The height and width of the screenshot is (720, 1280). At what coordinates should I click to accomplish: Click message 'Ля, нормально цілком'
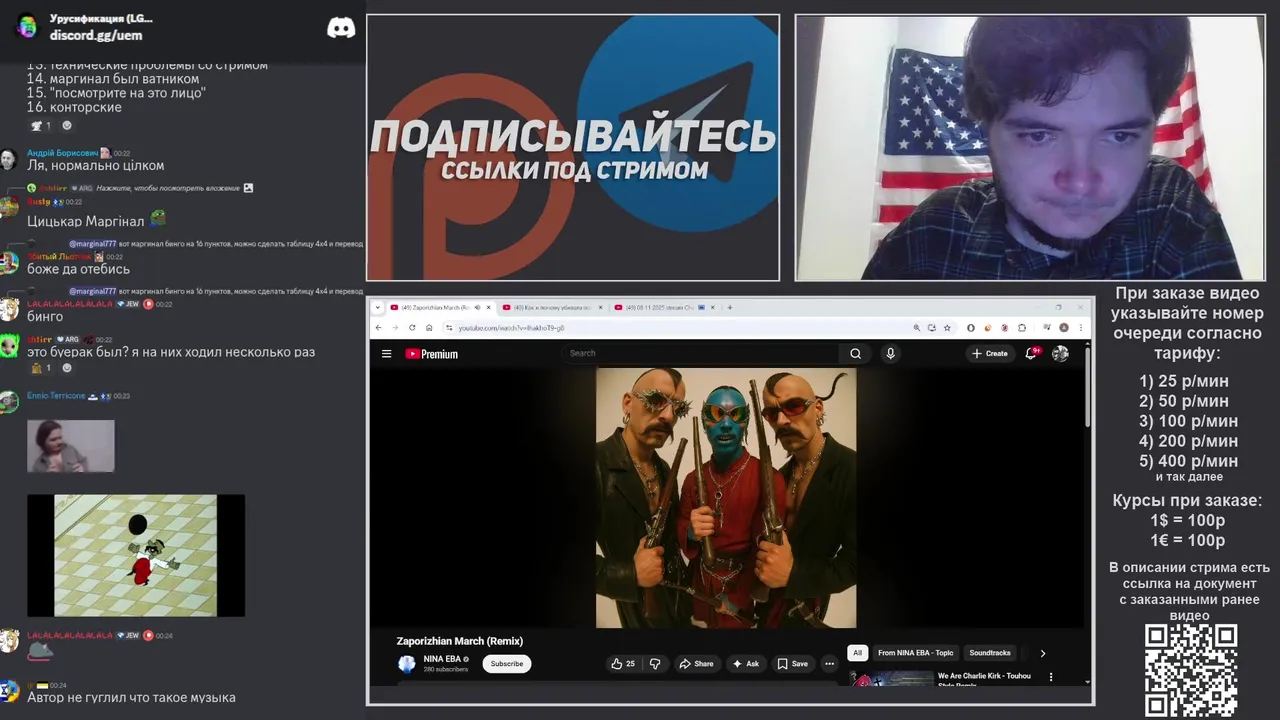(96, 166)
